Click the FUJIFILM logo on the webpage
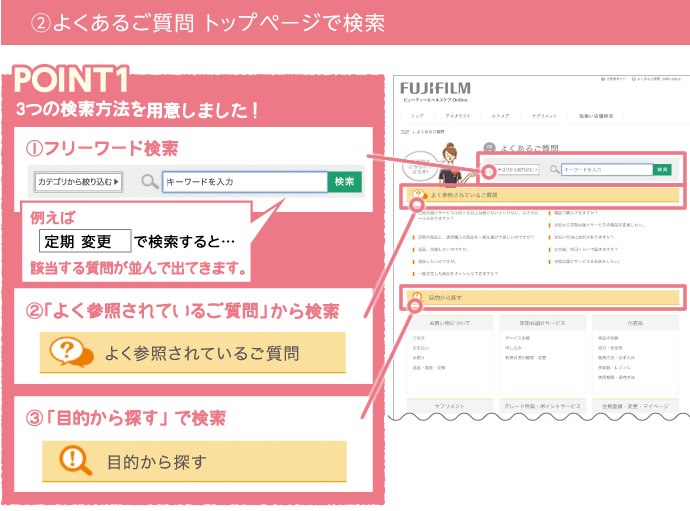The width and height of the screenshot is (690, 511). tap(438, 87)
